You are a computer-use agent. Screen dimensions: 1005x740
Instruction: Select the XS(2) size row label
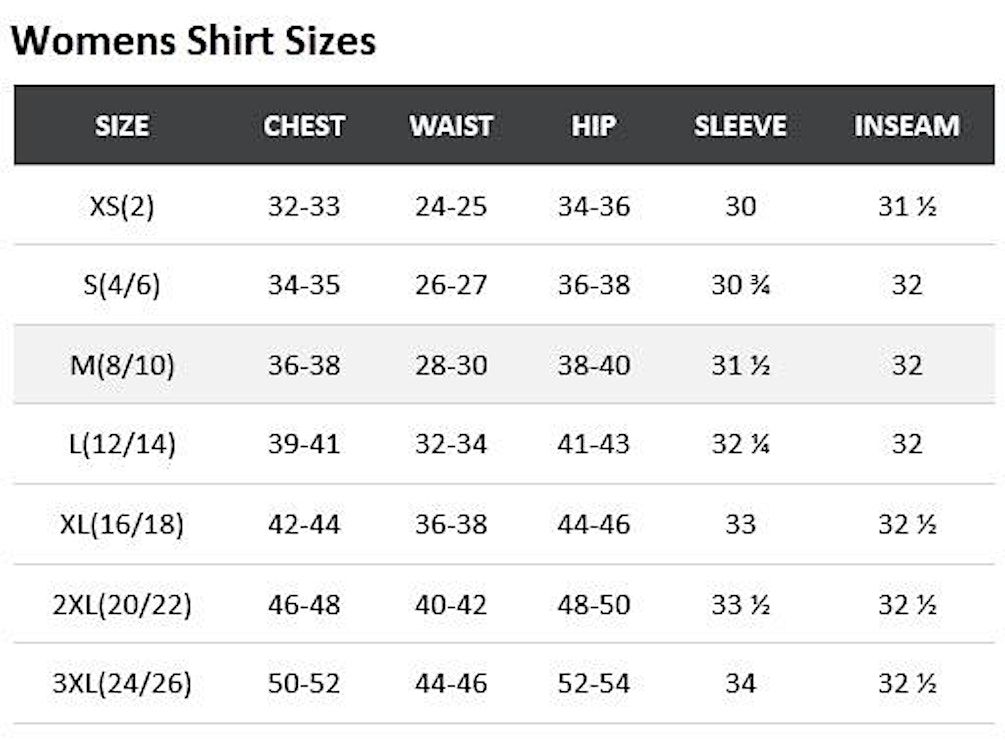(x=122, y=206)
